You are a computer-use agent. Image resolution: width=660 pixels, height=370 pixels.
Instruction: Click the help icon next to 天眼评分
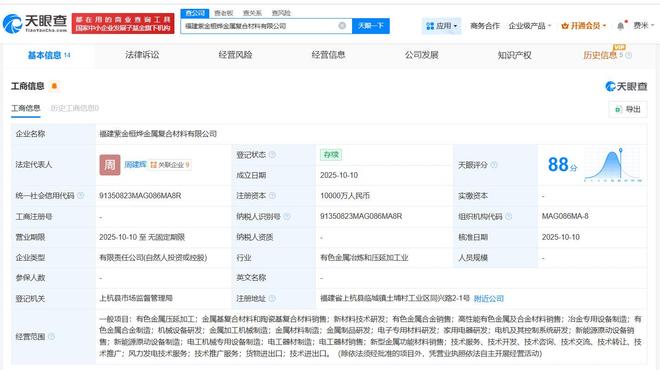(494, 165)
